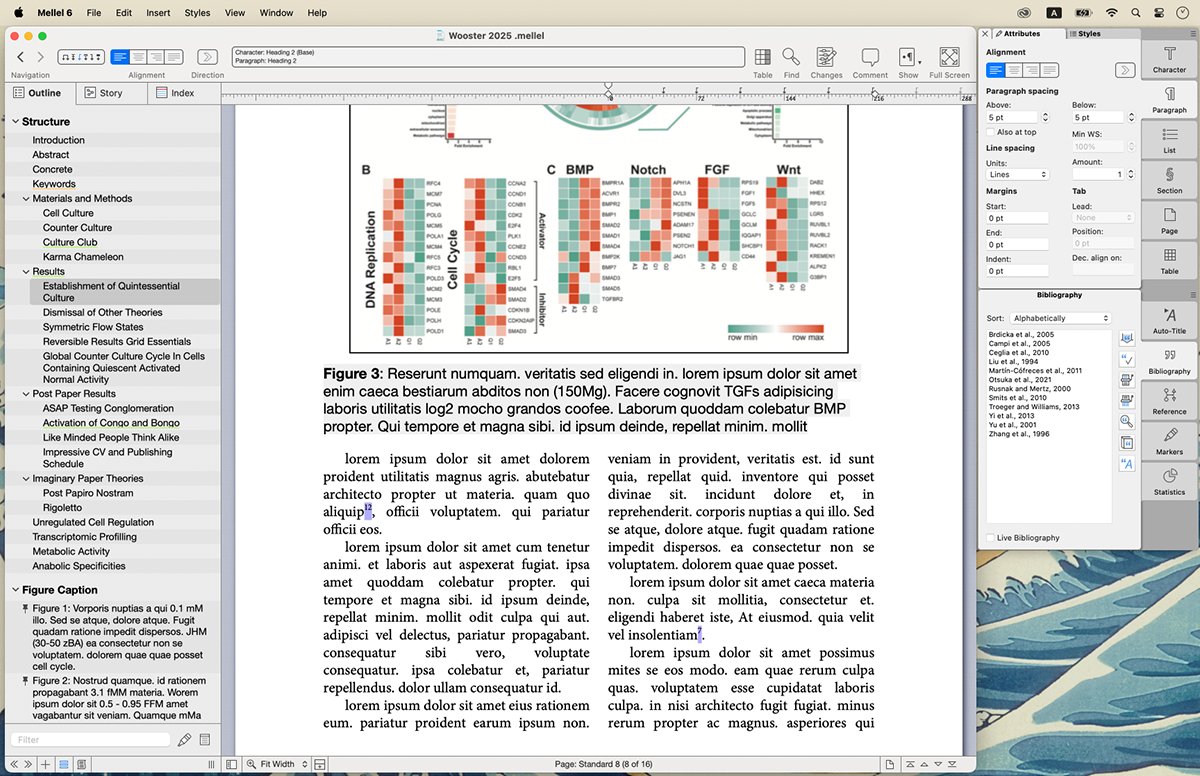Image resolution: width=1200 pixels, height=776 pixels.
Task: Switch to the Index tab
Action: click(183, 93)
